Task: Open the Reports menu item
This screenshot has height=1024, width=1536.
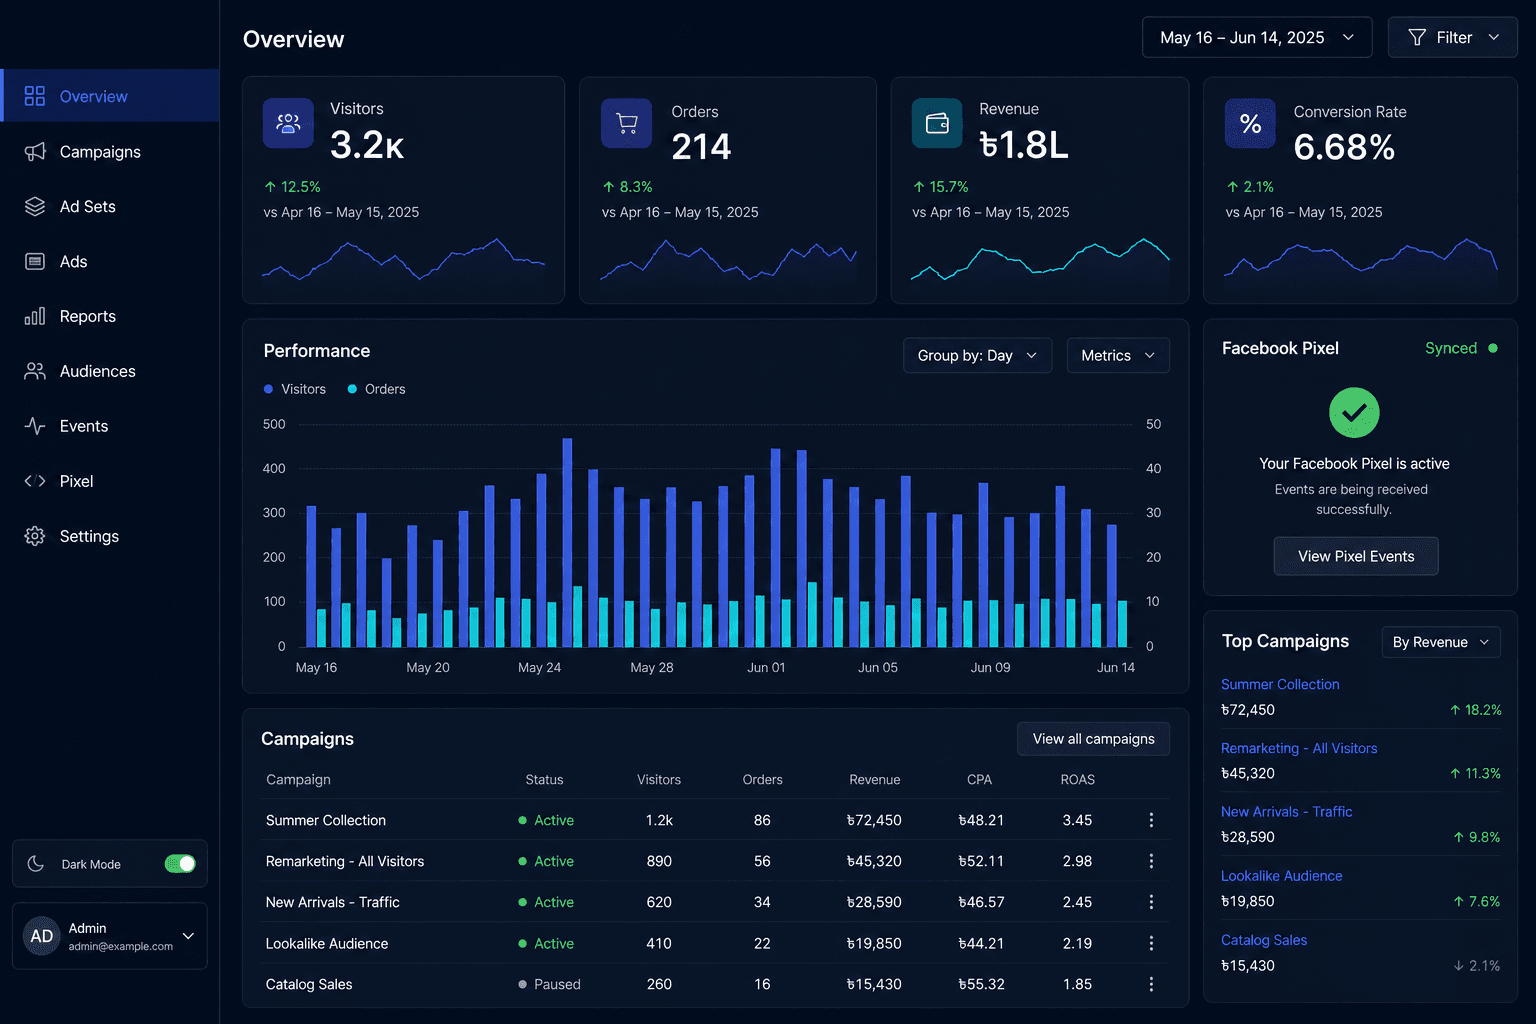Action: 110,316
